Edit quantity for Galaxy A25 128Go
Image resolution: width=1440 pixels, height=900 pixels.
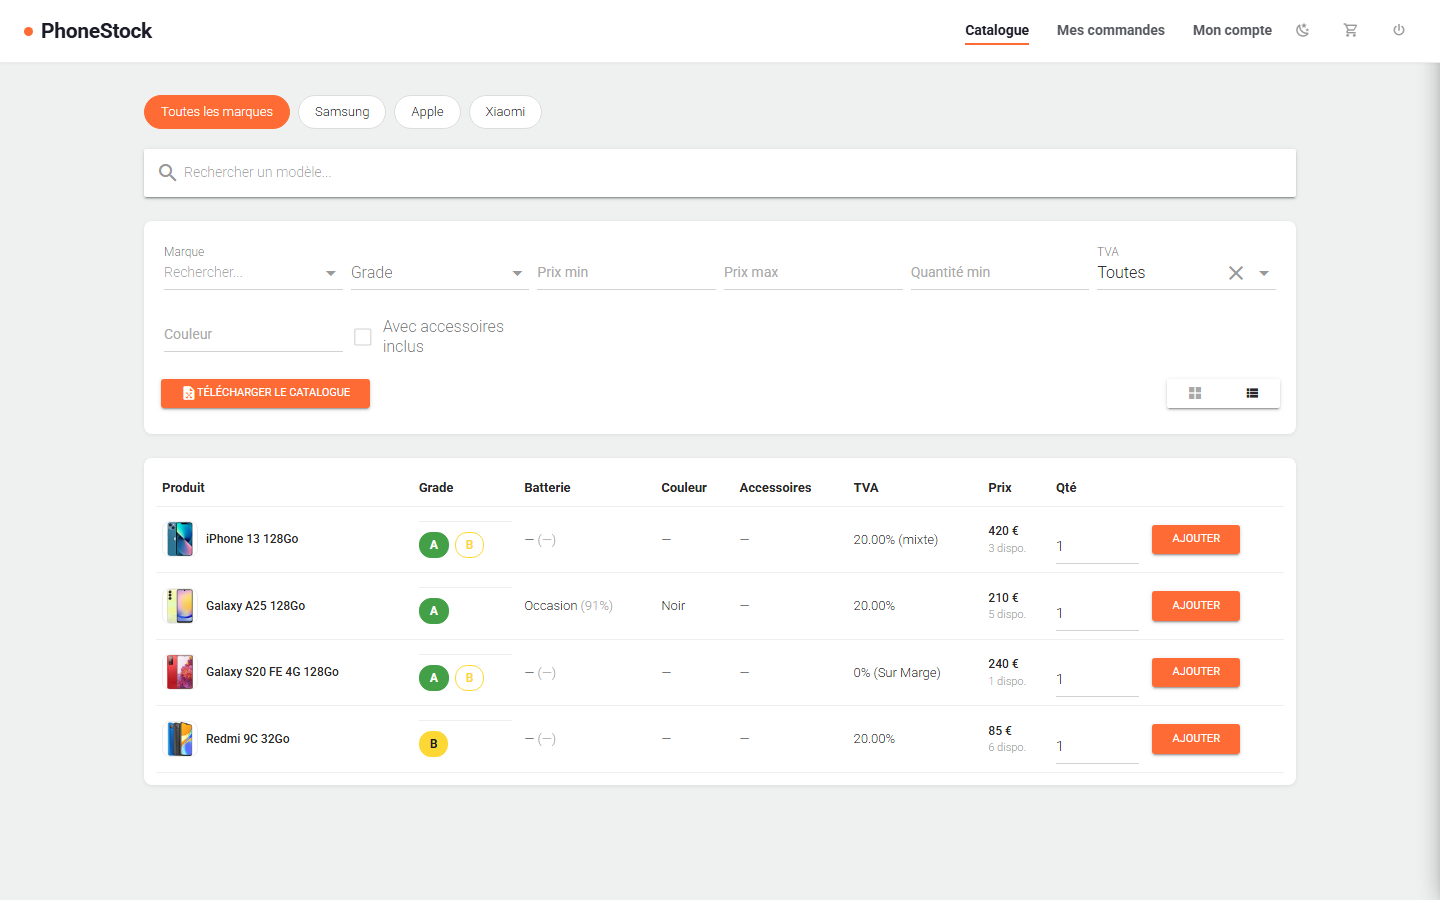[1097, 614]
